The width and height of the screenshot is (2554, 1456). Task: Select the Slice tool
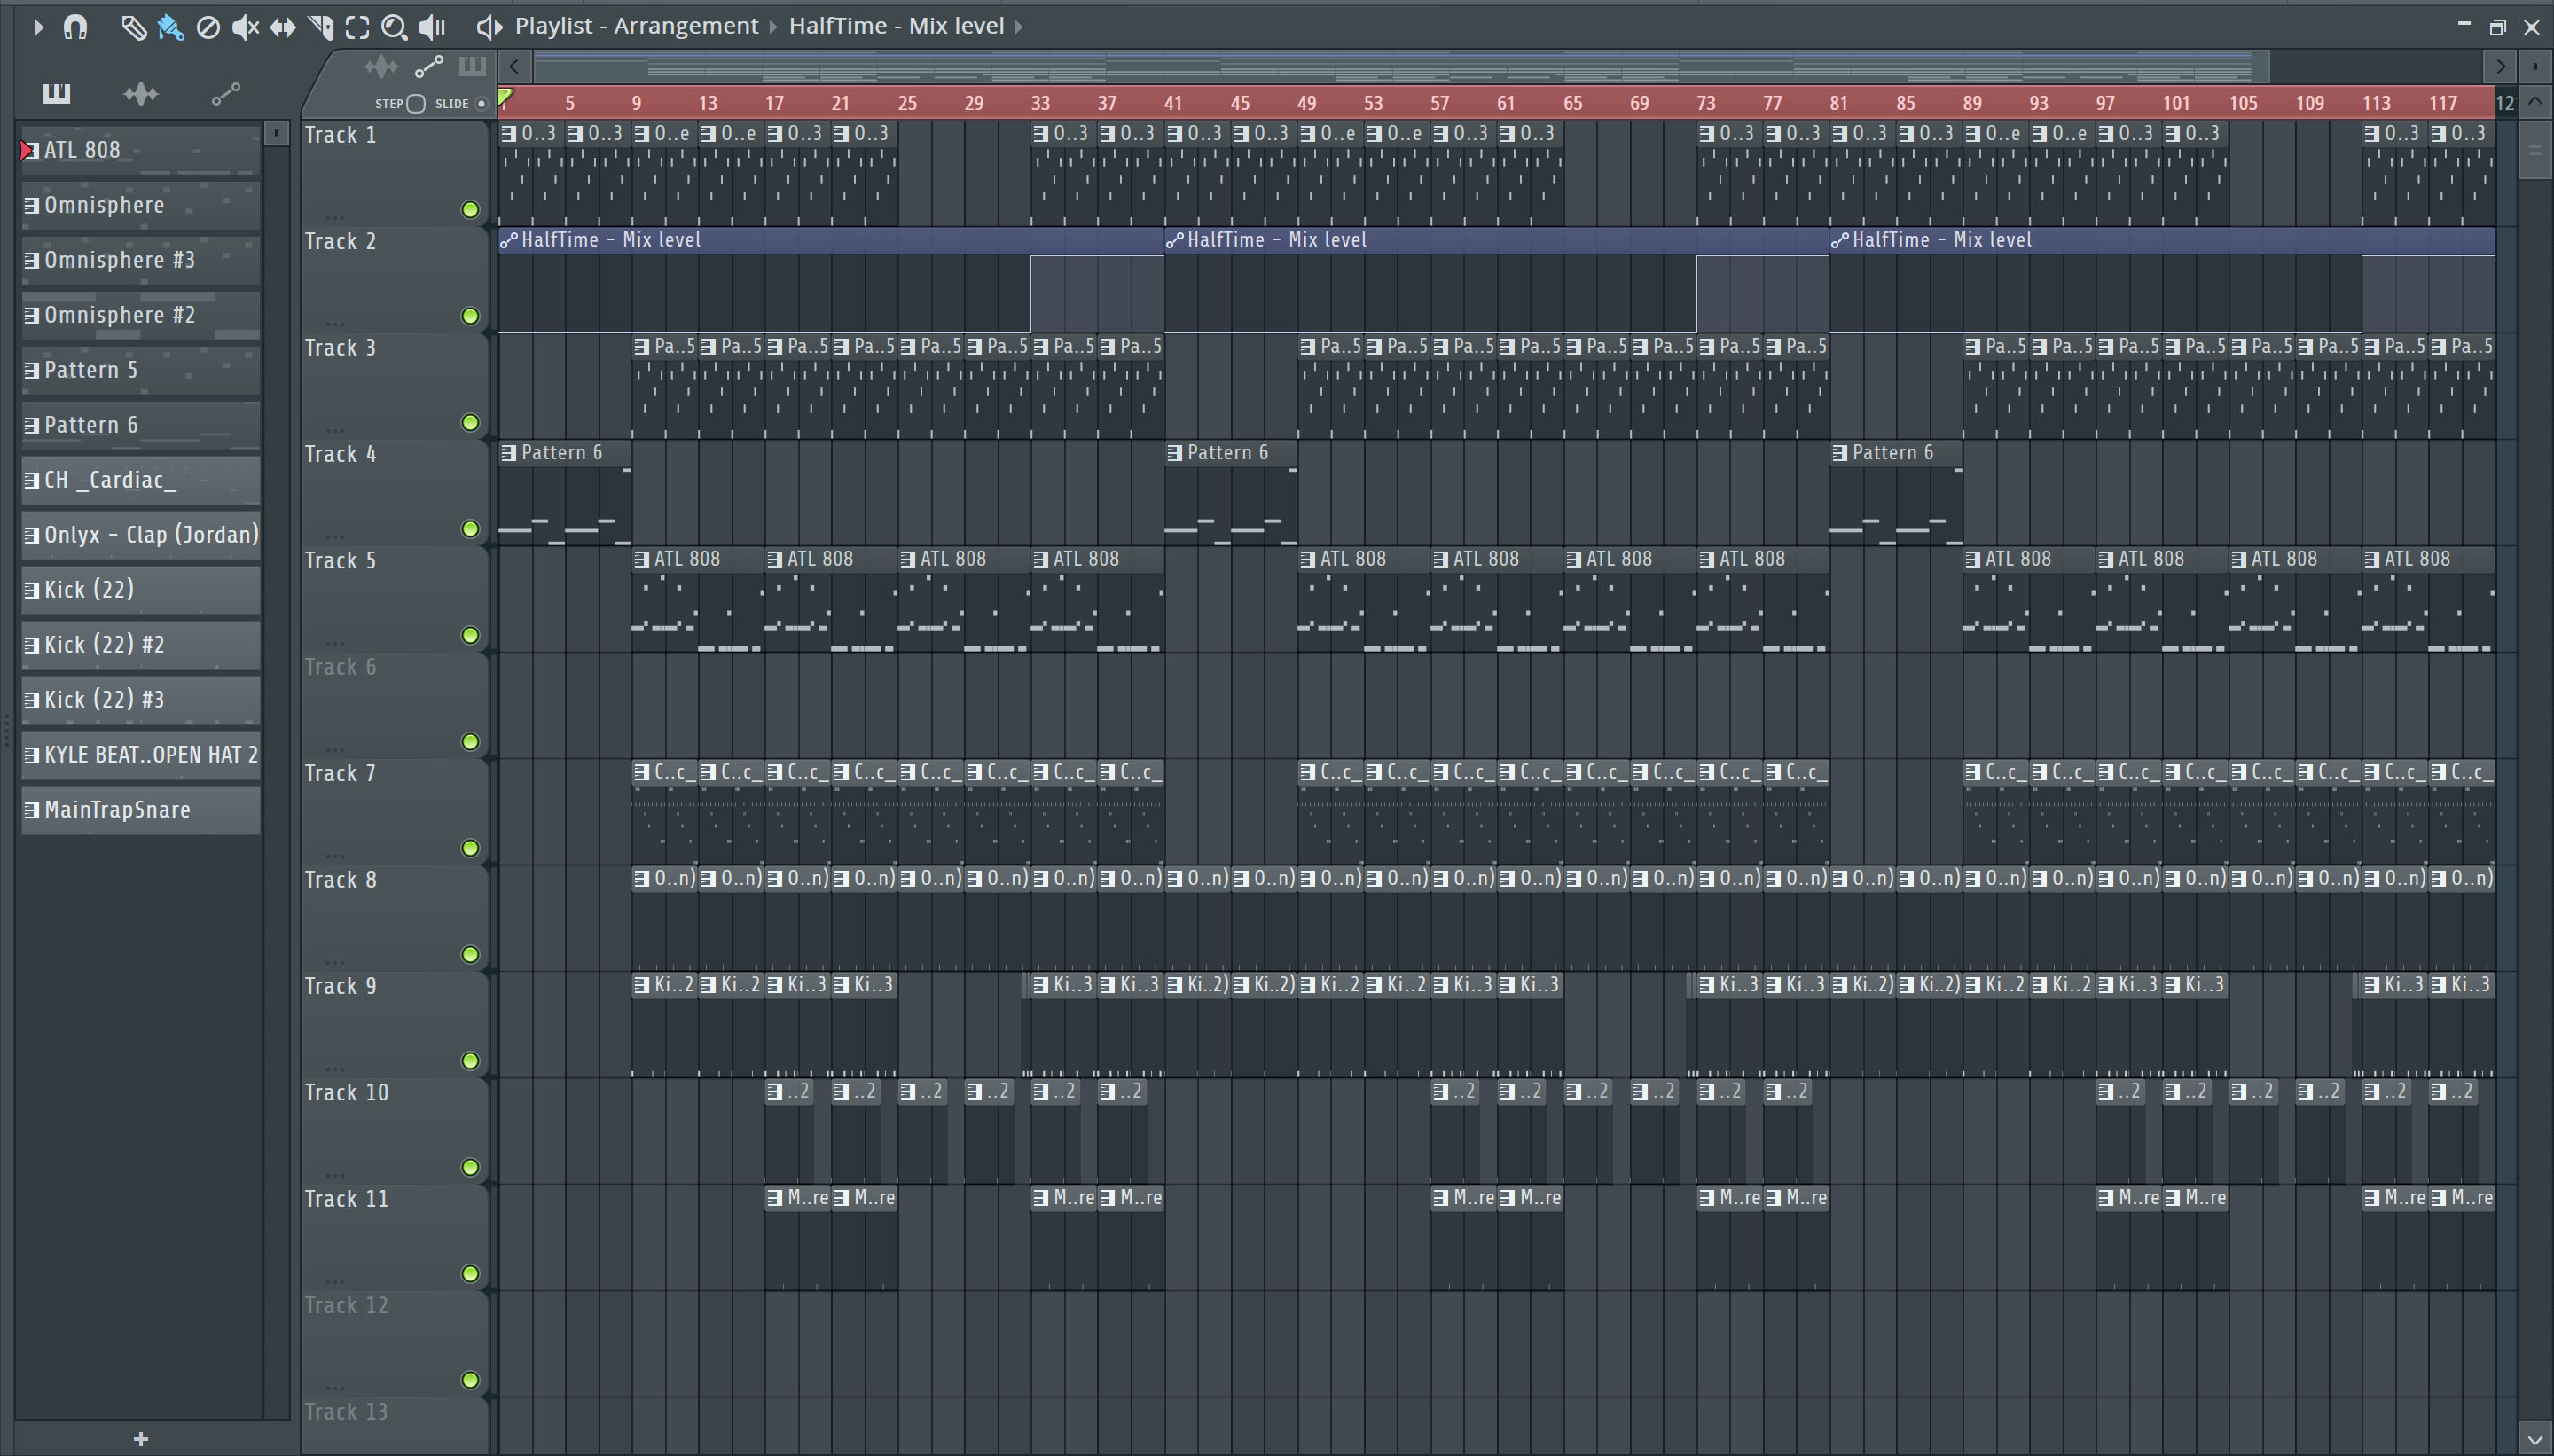tap(320, 27)
